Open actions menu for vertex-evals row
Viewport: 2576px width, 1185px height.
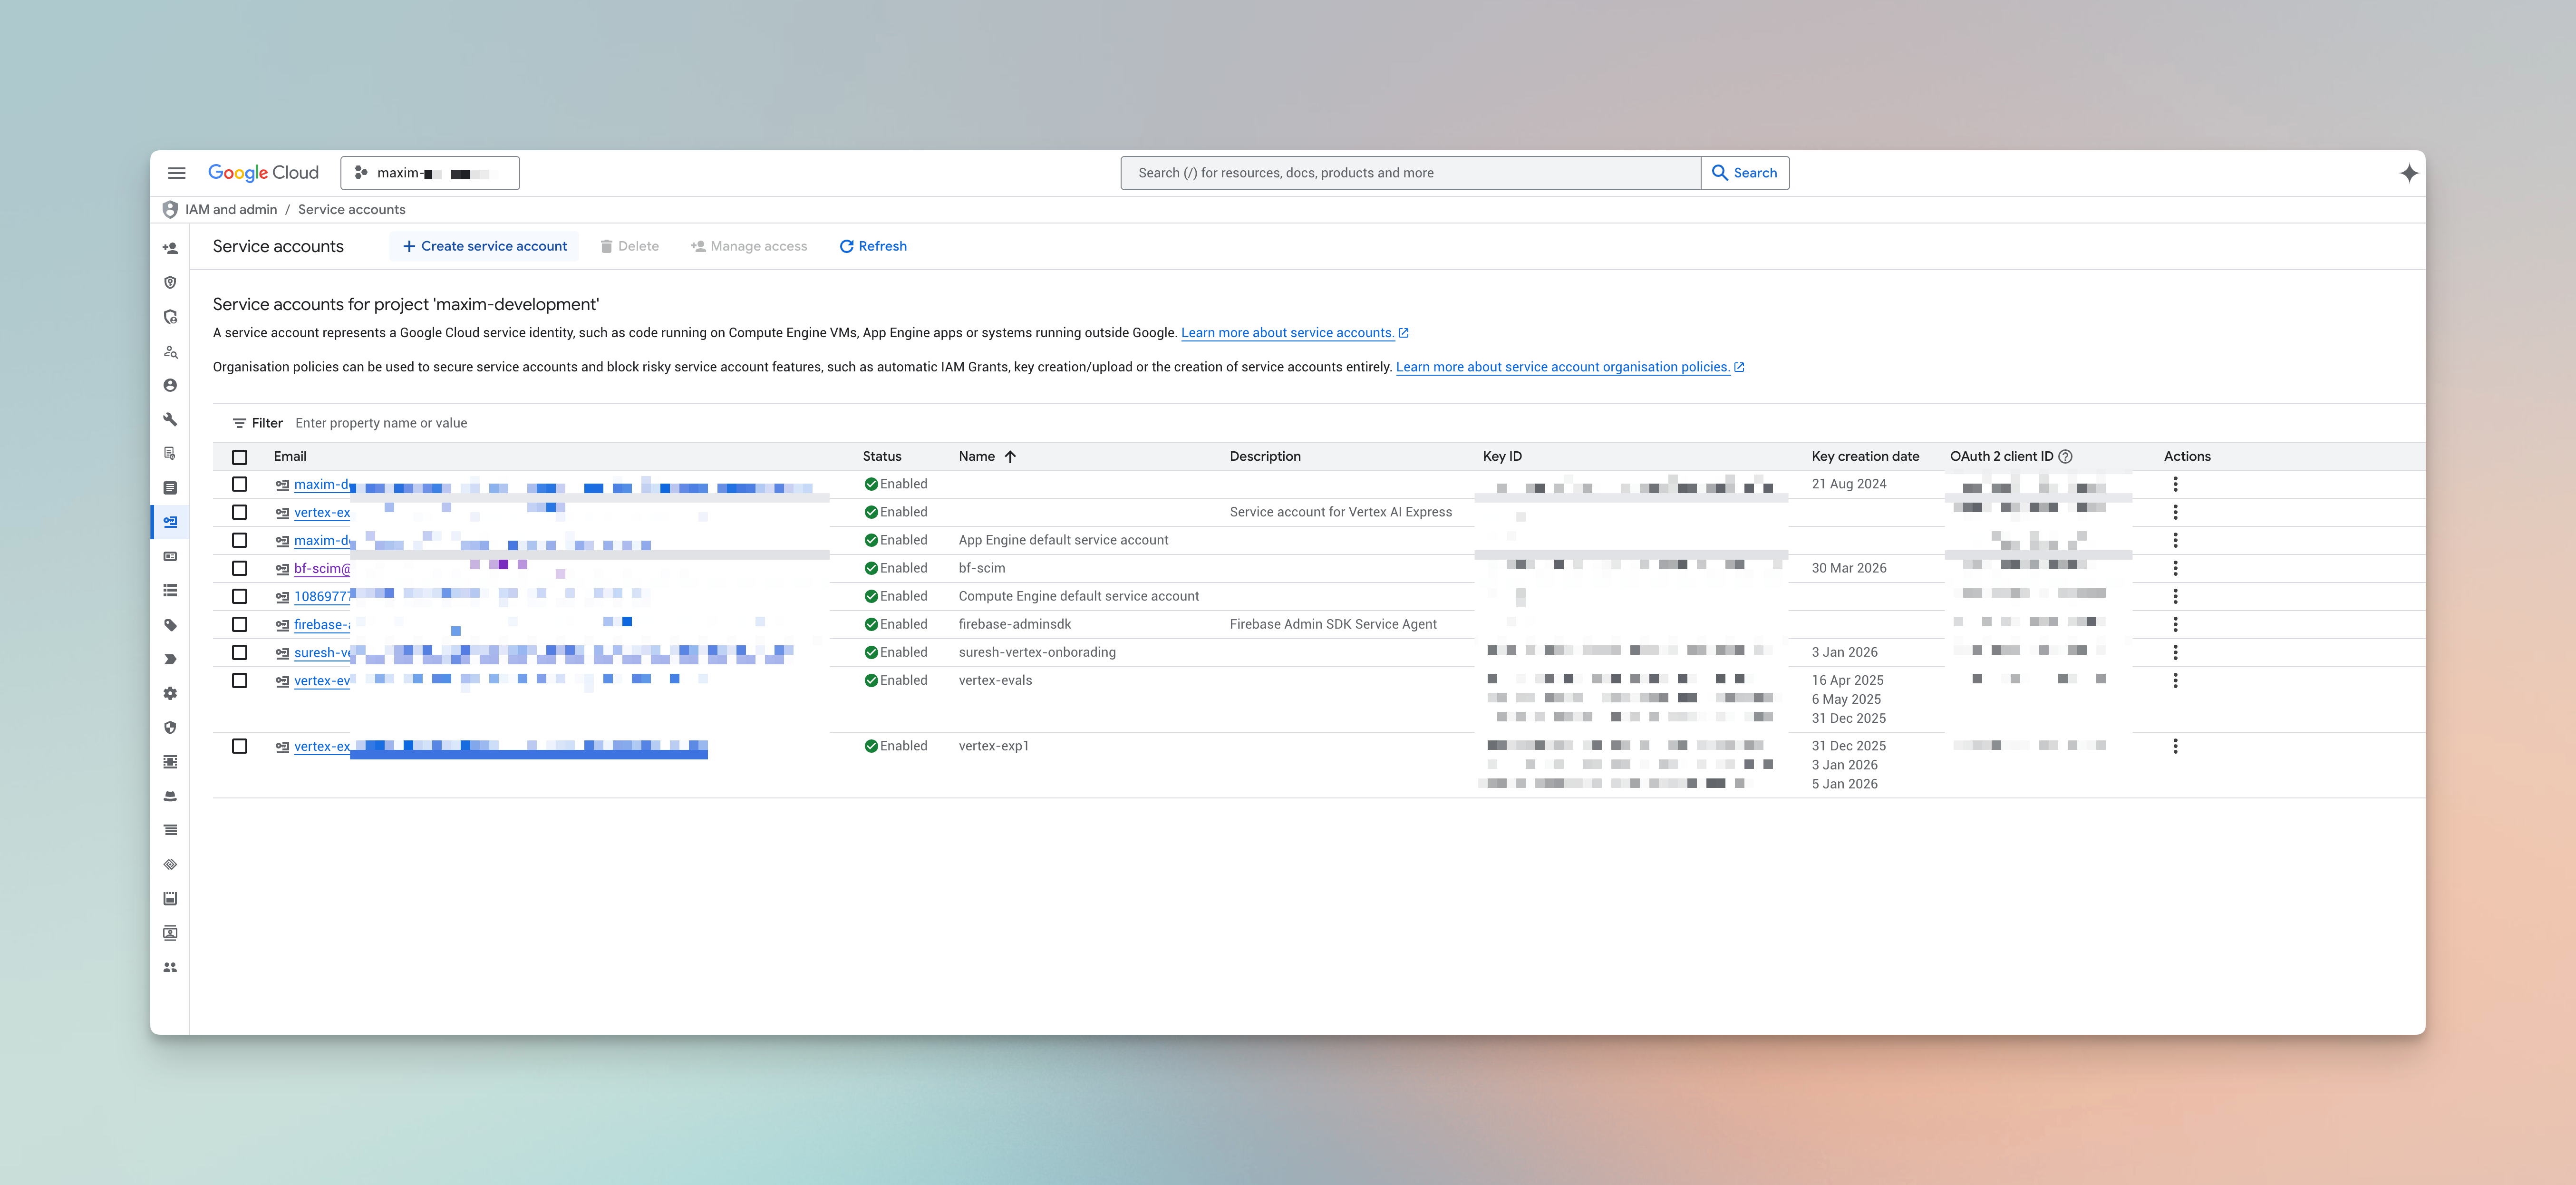[x=2175, y=680]
